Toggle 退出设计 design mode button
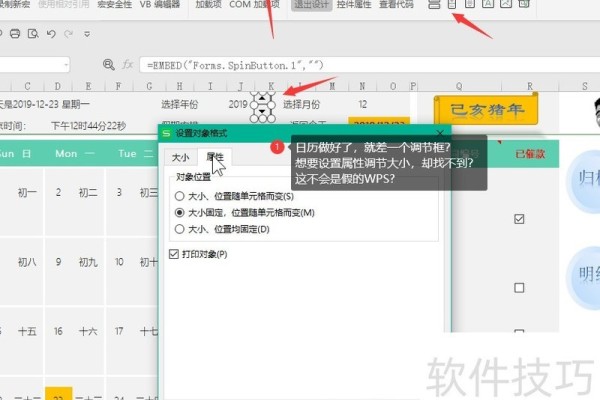Viewport: 600px width, 400px height. pos(311,5)
